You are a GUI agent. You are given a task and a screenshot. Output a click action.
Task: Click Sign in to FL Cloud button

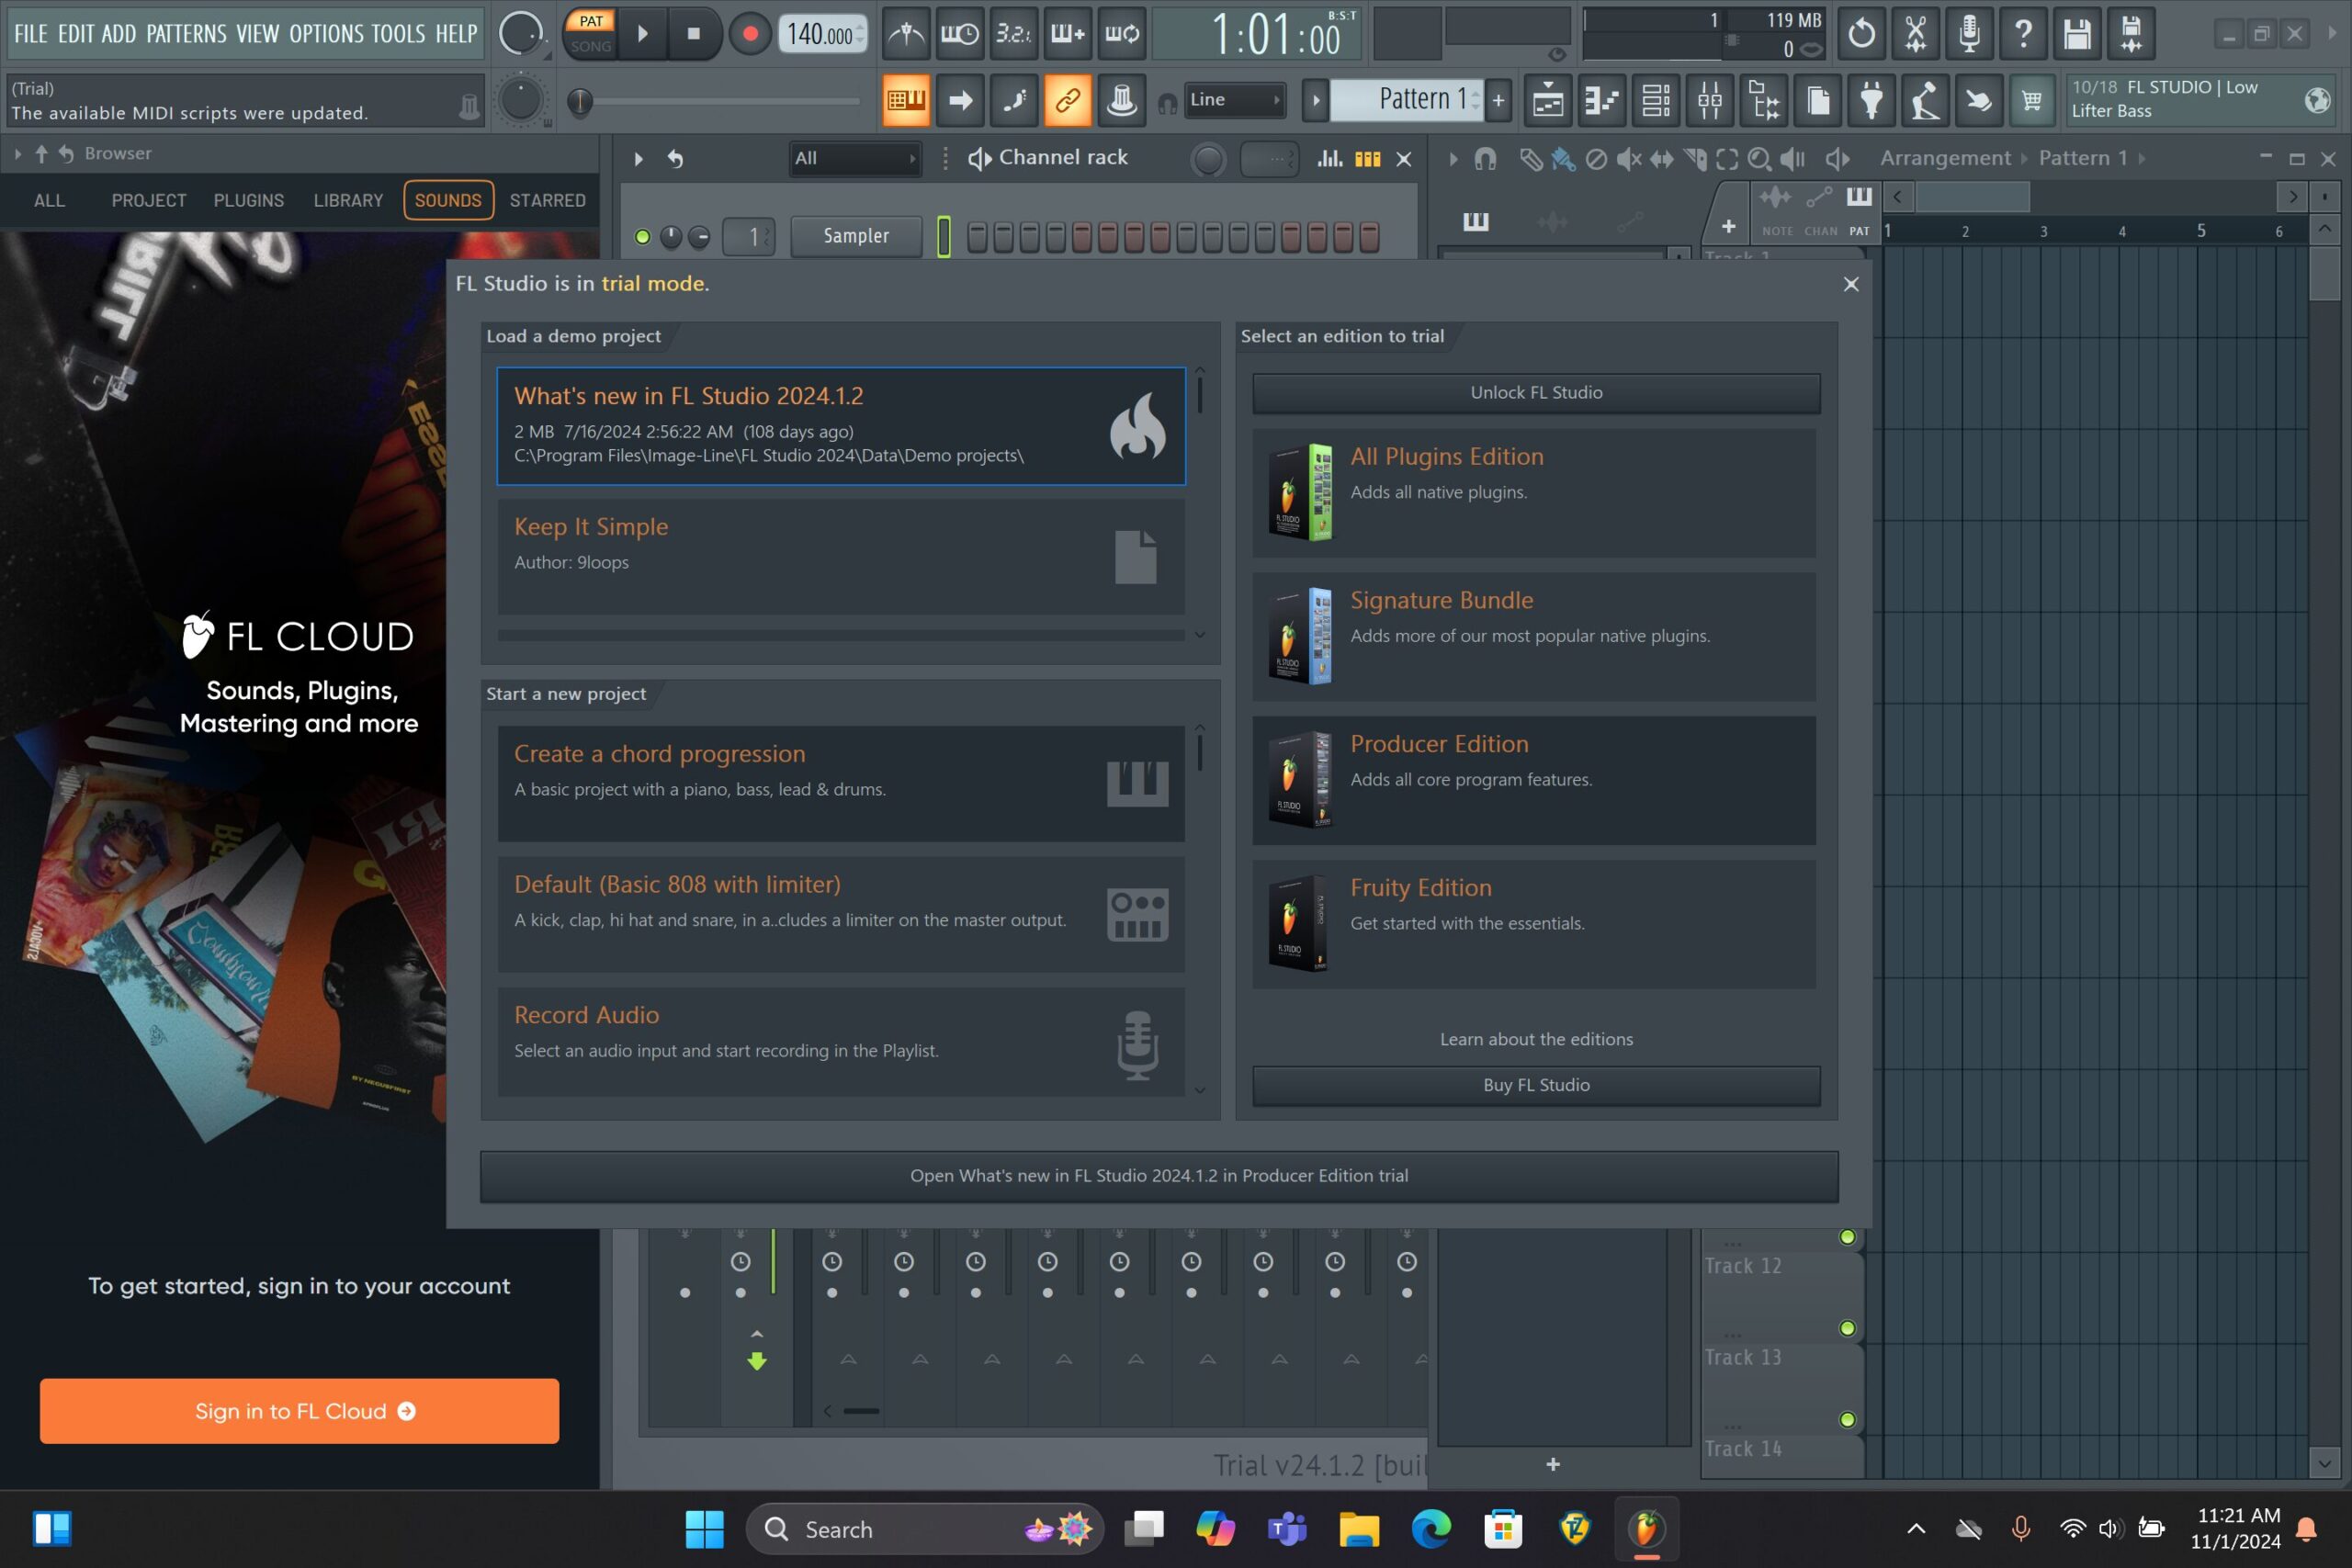[x=299, y=1411]
